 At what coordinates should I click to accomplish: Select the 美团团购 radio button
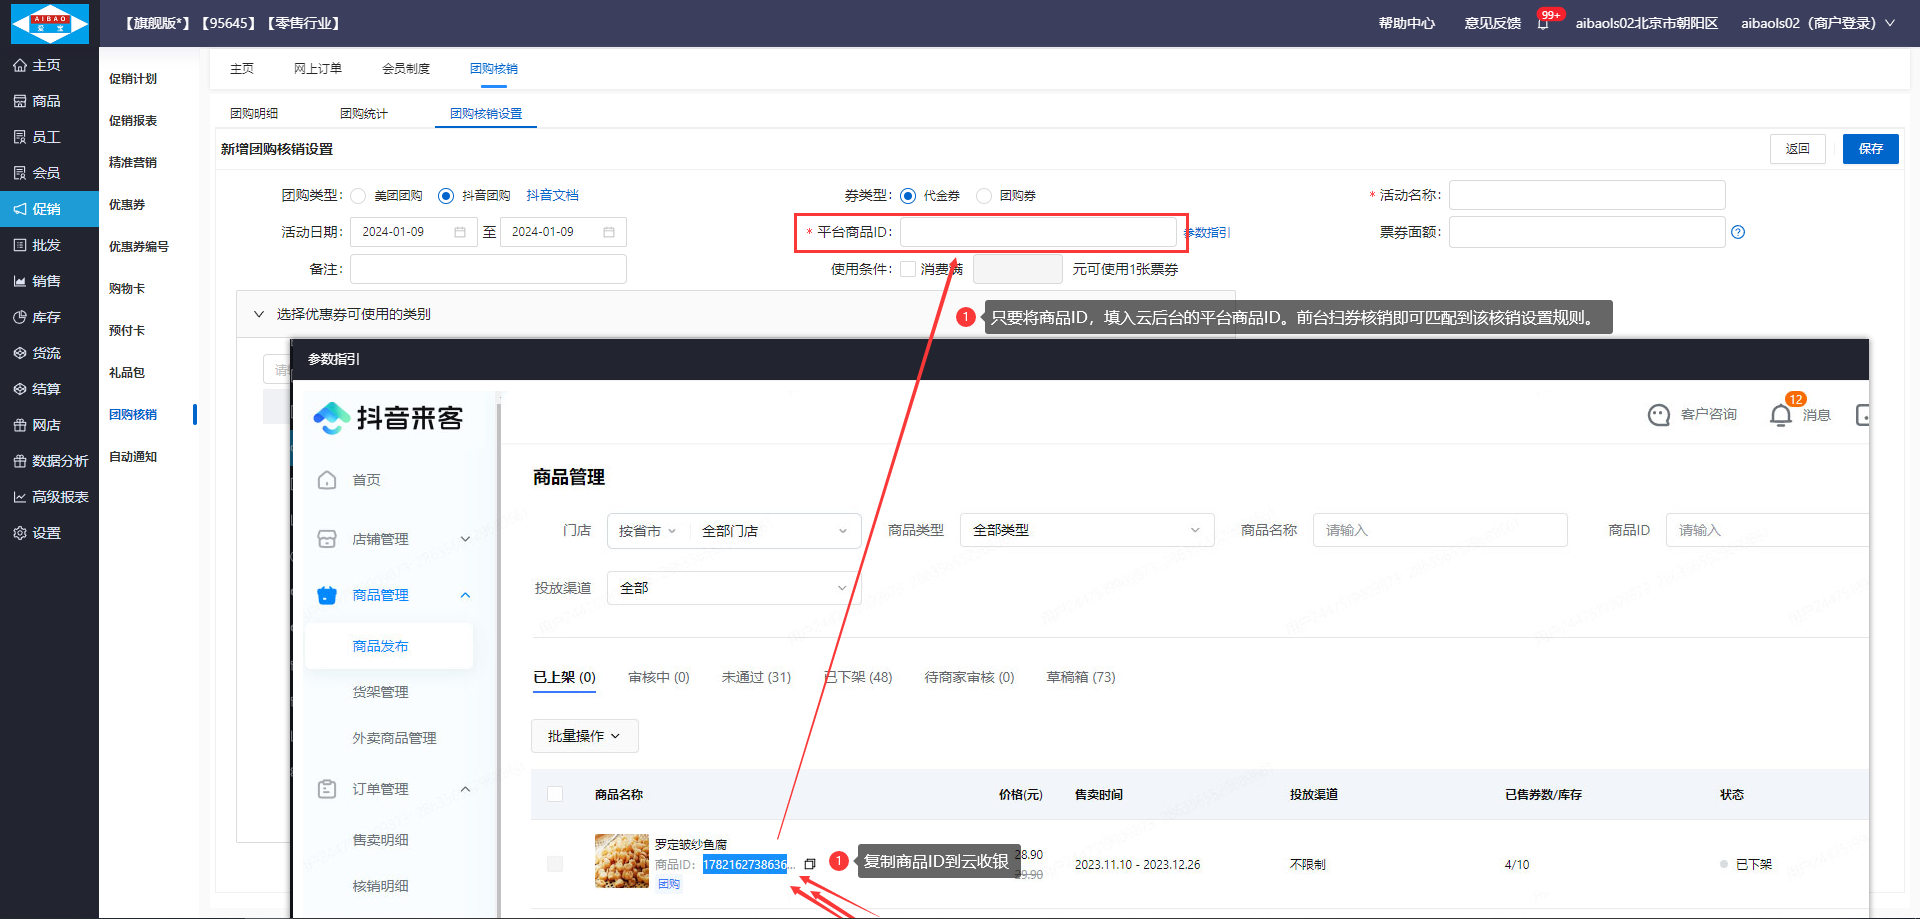(x=358, y=196)
